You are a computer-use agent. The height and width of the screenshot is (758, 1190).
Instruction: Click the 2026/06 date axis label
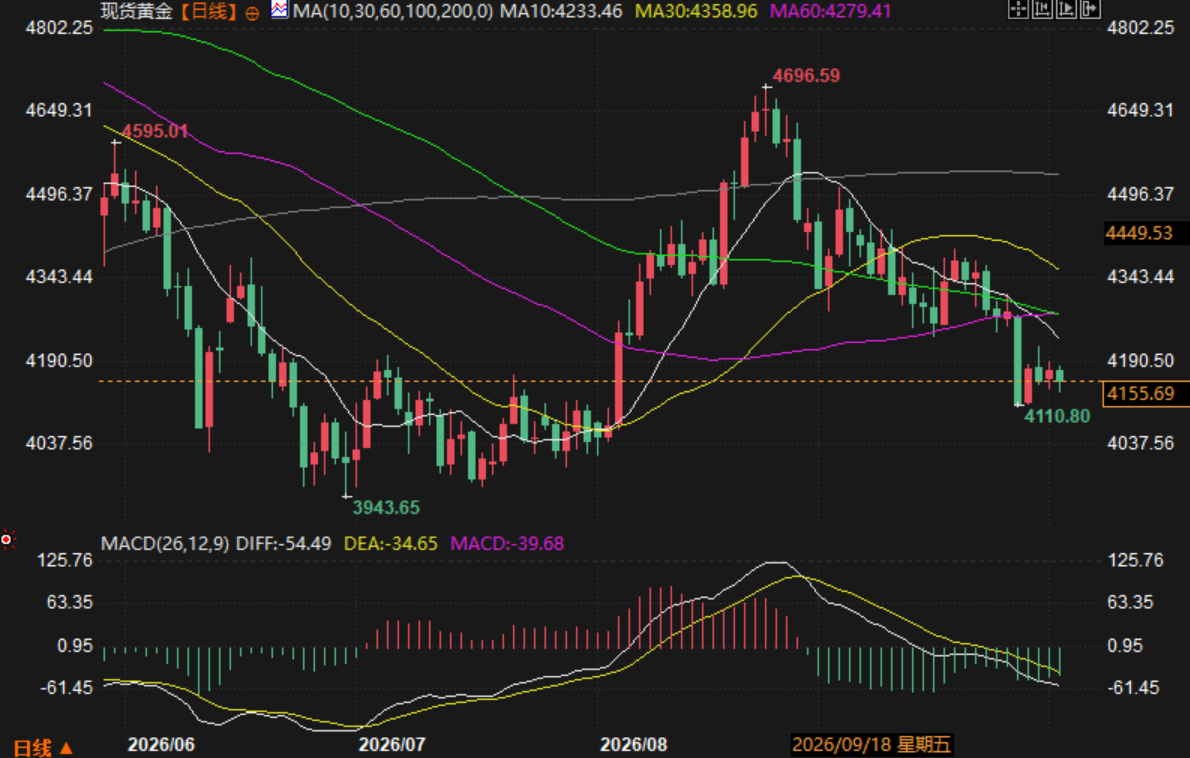pyautogui.click(x=161, y=745)
